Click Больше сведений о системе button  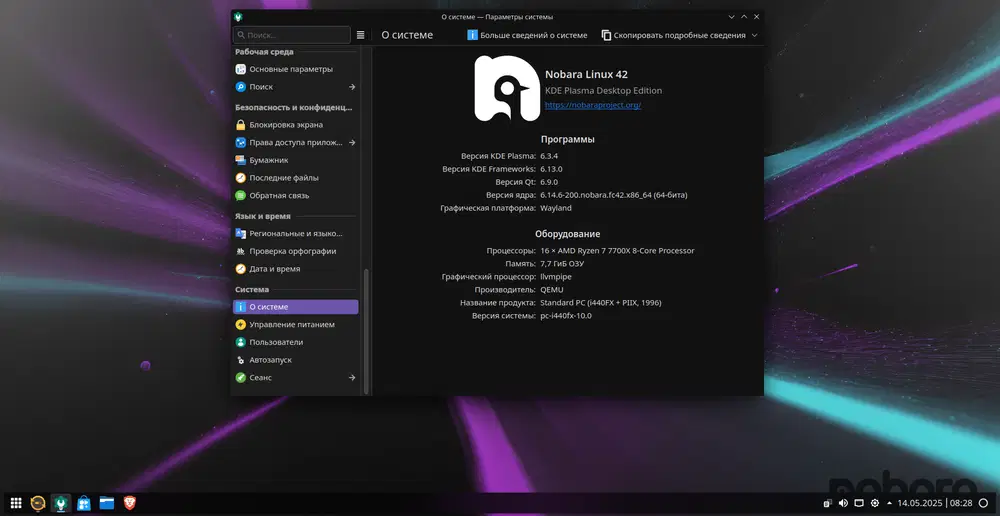(x=527, y=35)
